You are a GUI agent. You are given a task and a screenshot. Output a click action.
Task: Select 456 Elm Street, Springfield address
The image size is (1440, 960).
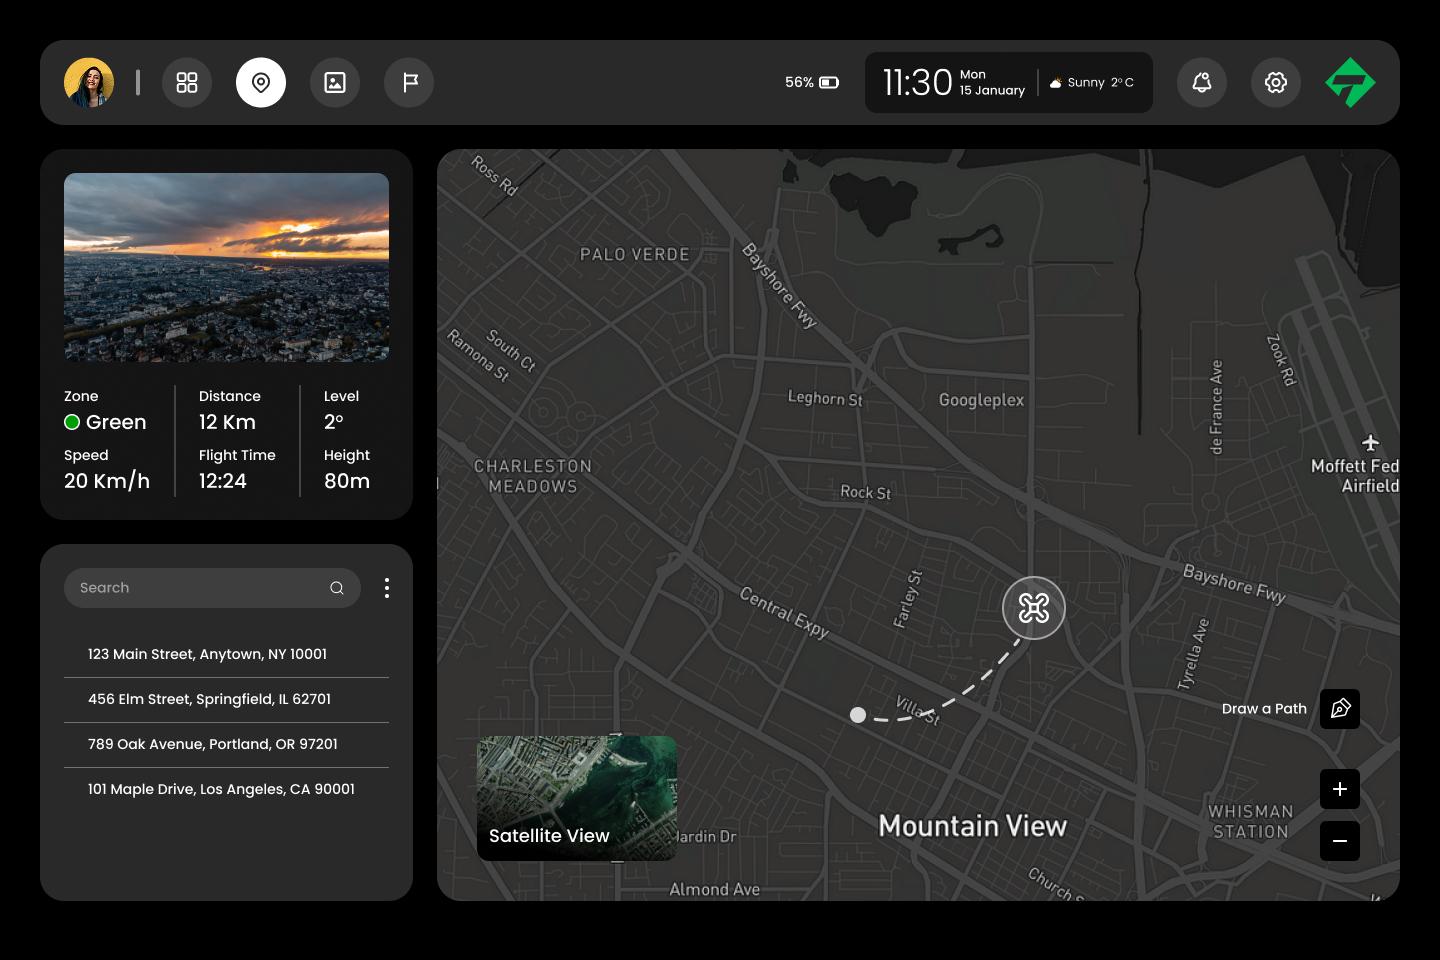point(226,699)
